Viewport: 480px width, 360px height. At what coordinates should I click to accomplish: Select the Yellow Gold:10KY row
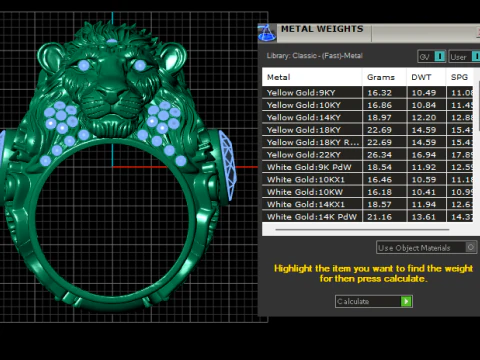[x=368, y=105]
